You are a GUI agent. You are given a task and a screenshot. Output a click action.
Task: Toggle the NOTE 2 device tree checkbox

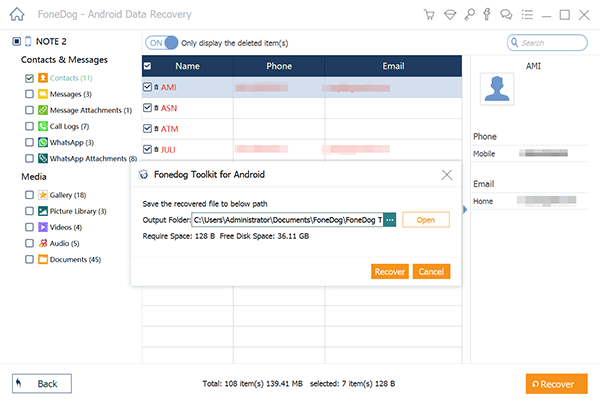click(x=16, y=41)
